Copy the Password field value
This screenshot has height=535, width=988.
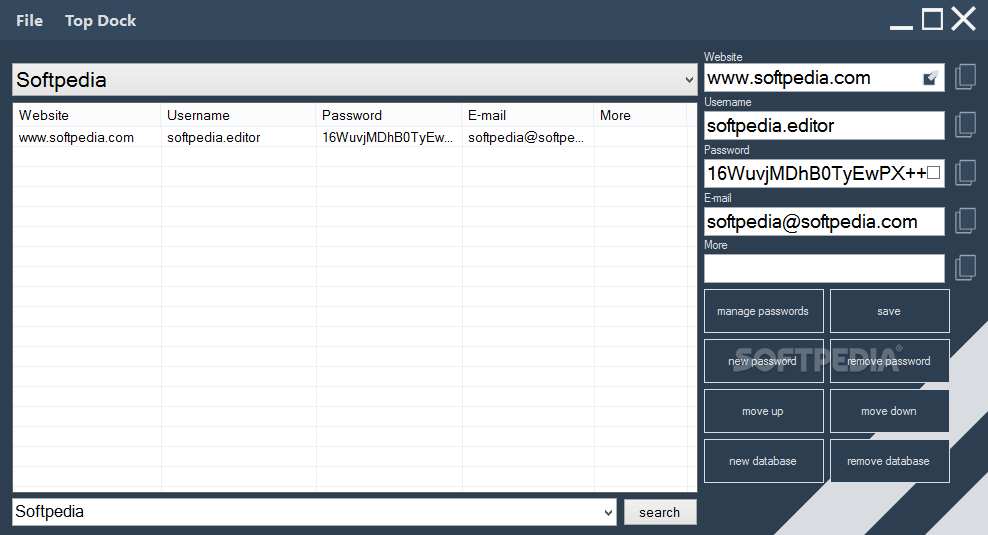tap(965, 173)
